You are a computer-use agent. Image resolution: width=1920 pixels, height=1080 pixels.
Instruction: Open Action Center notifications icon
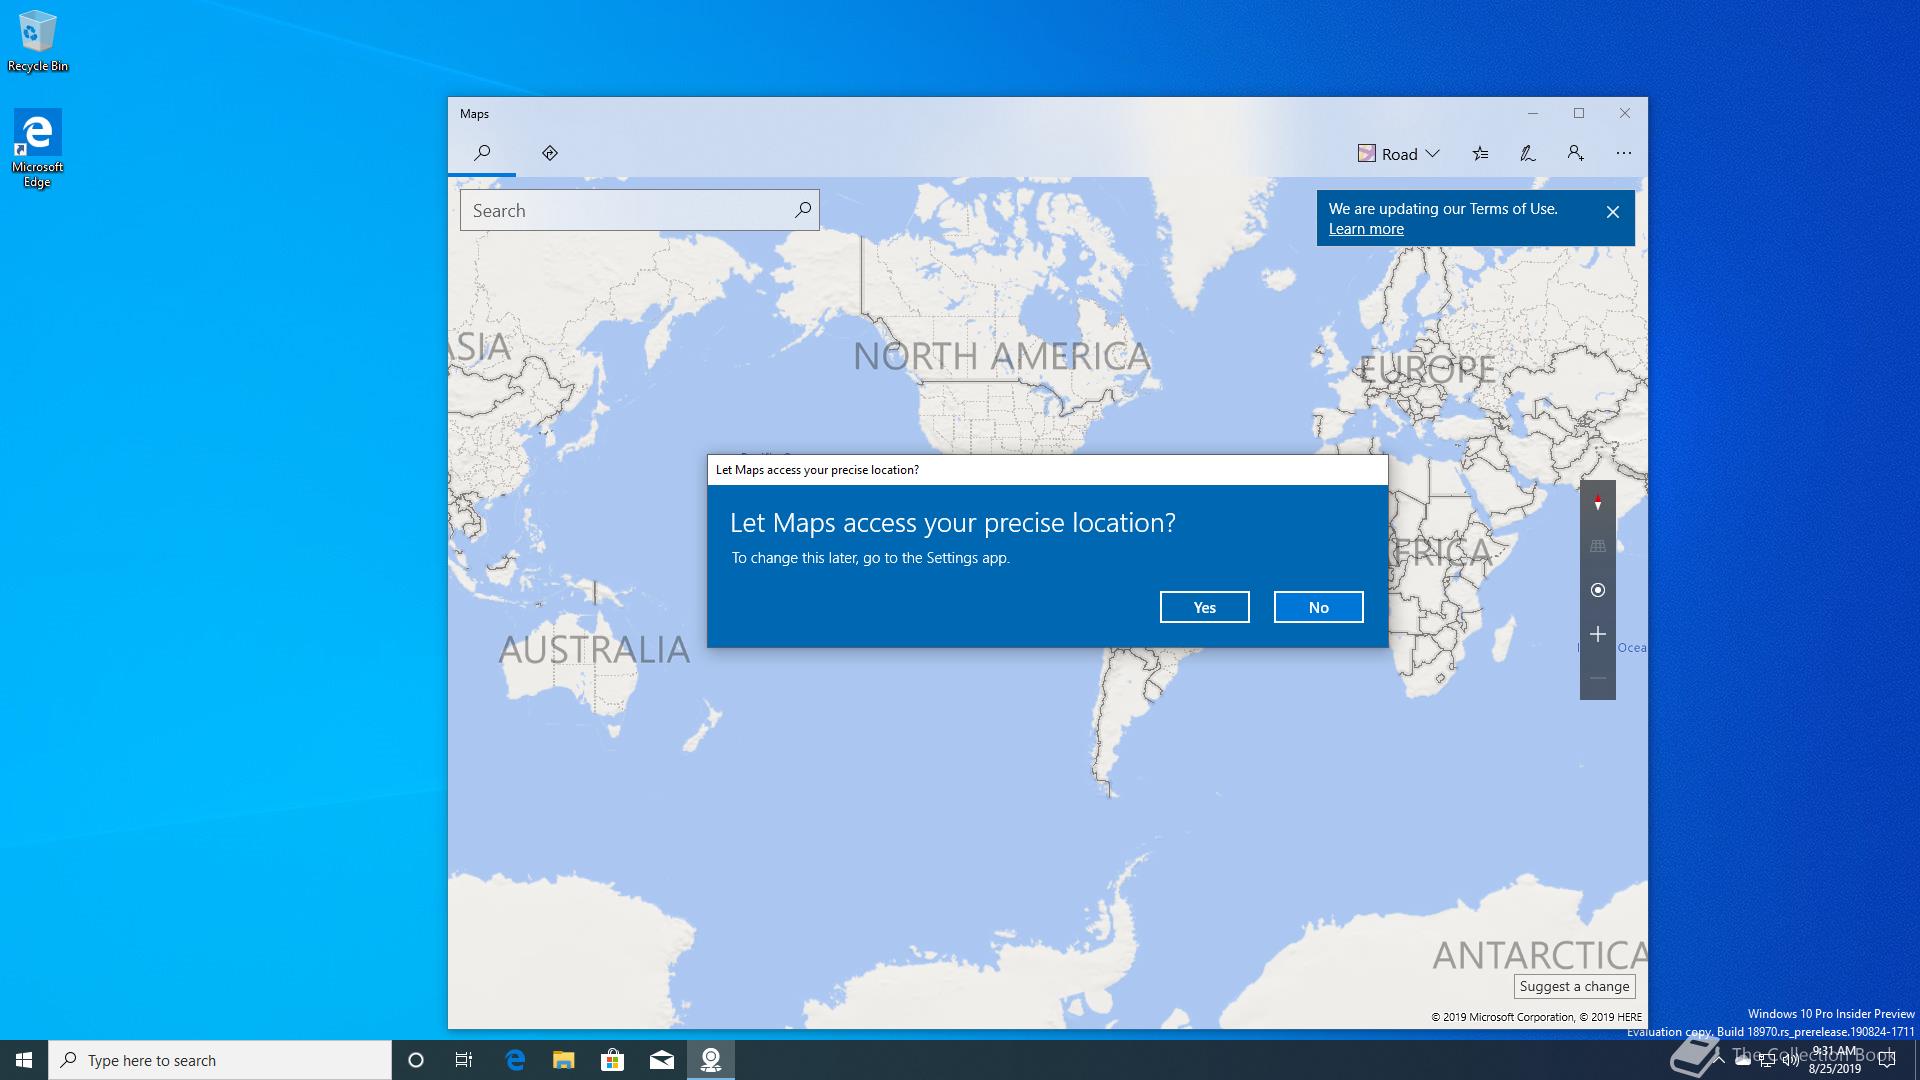pos(1887,1060)
